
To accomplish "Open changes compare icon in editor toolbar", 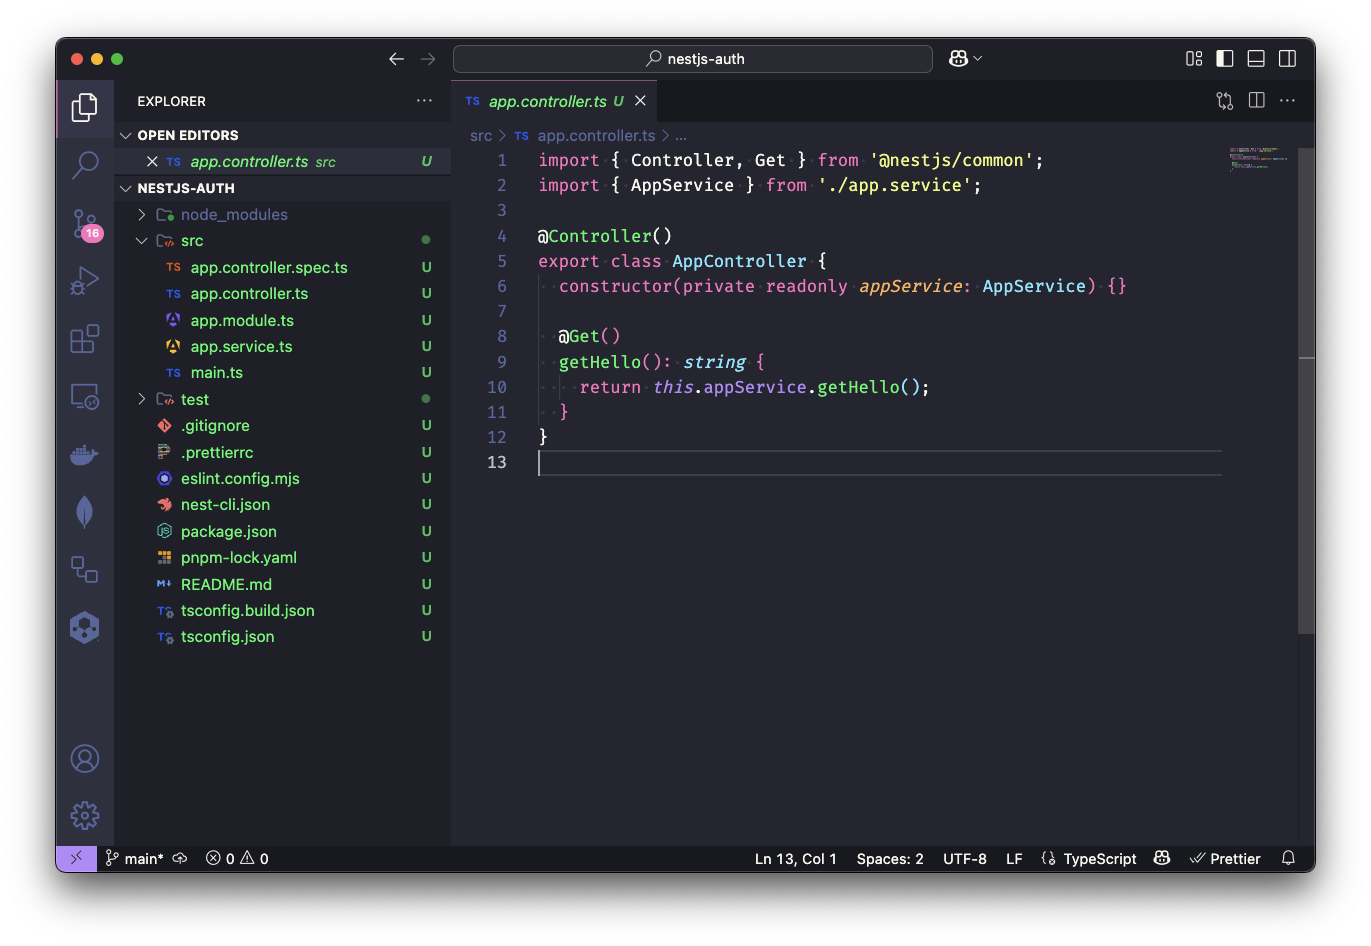I will pos(1225,101).
